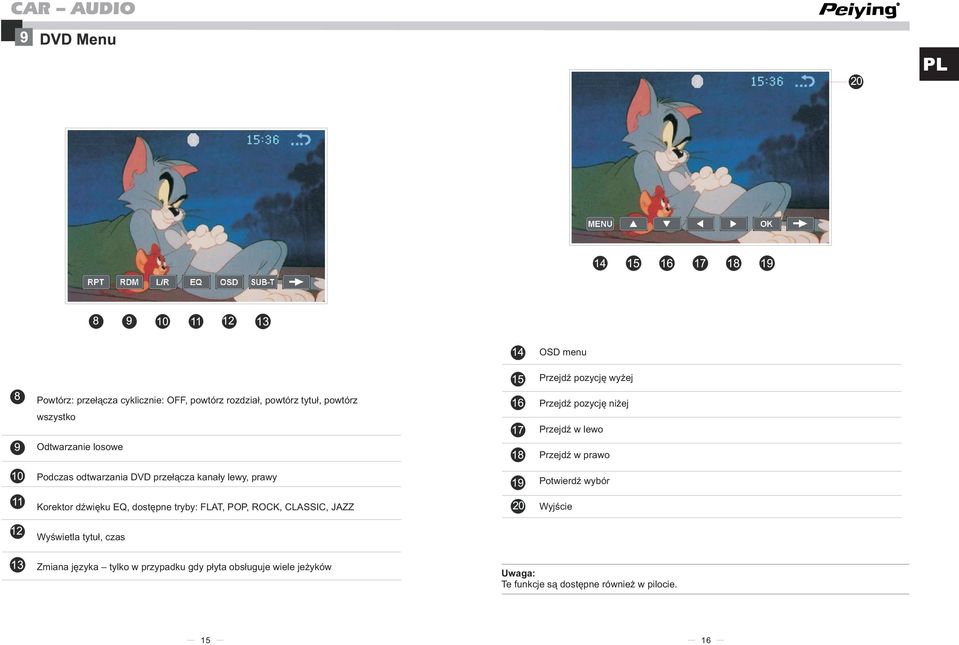
Task: Click the down triangle navigation button
Action: click(667, 224)
